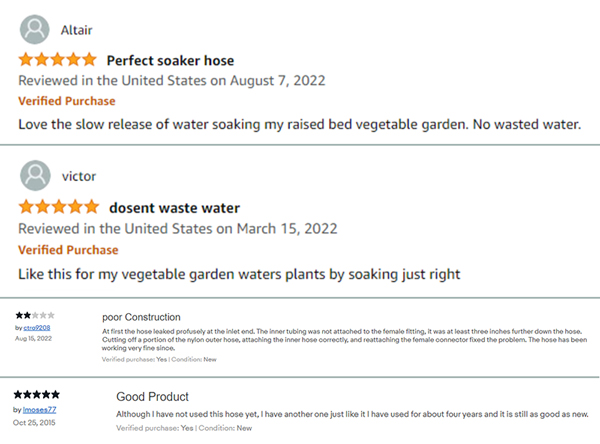Click five-star rating on Altair's review
The width and height of the screenshot is (600, 444).
[x=57, y=60]
